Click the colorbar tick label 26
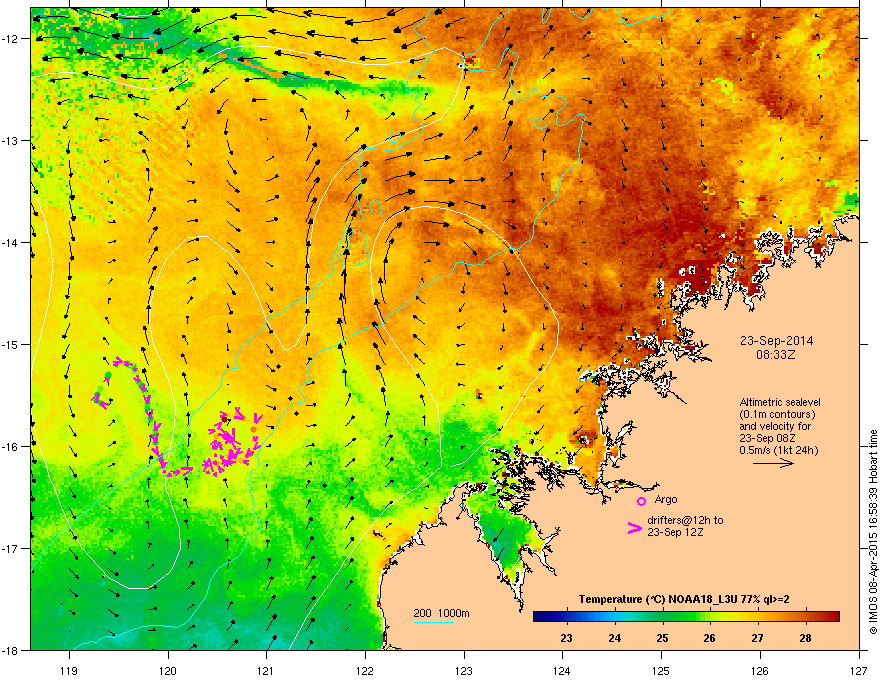880x680 pixels. [x=709, y=638]
